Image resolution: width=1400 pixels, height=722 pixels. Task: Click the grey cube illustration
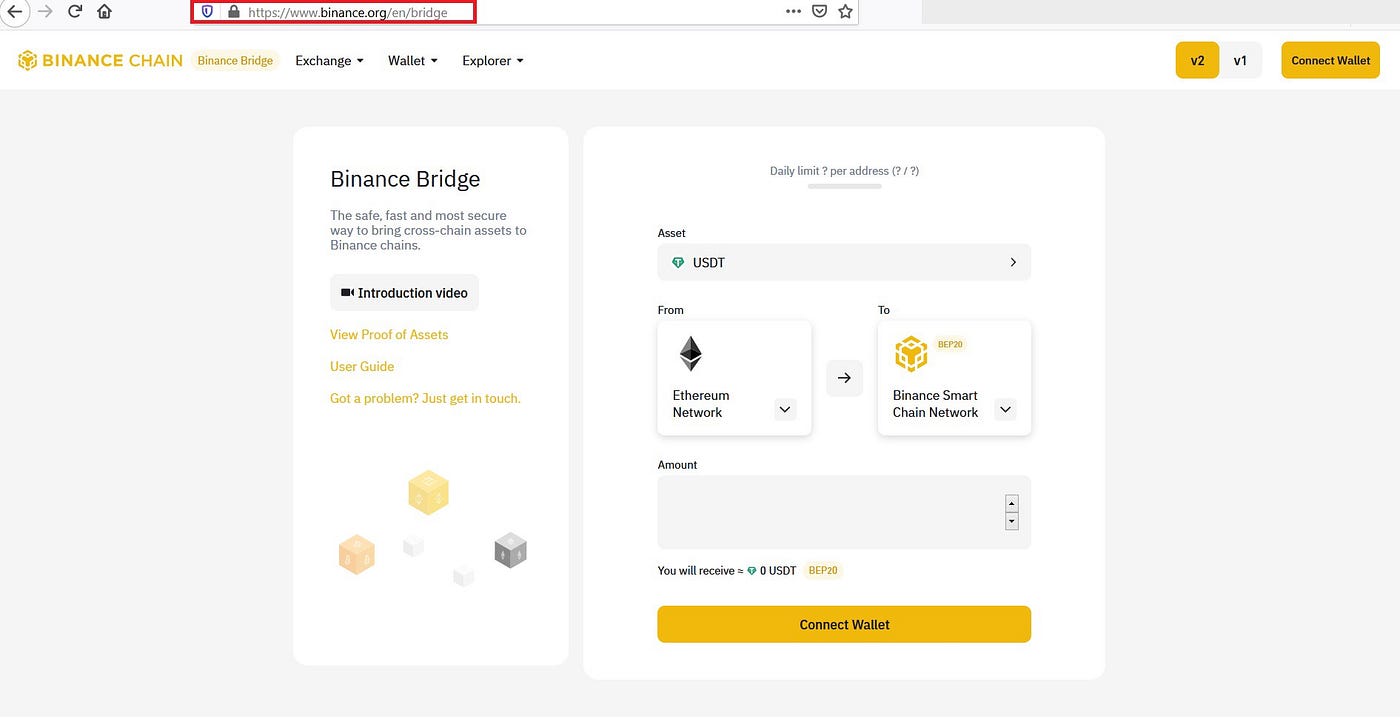(x=510, y=550)
